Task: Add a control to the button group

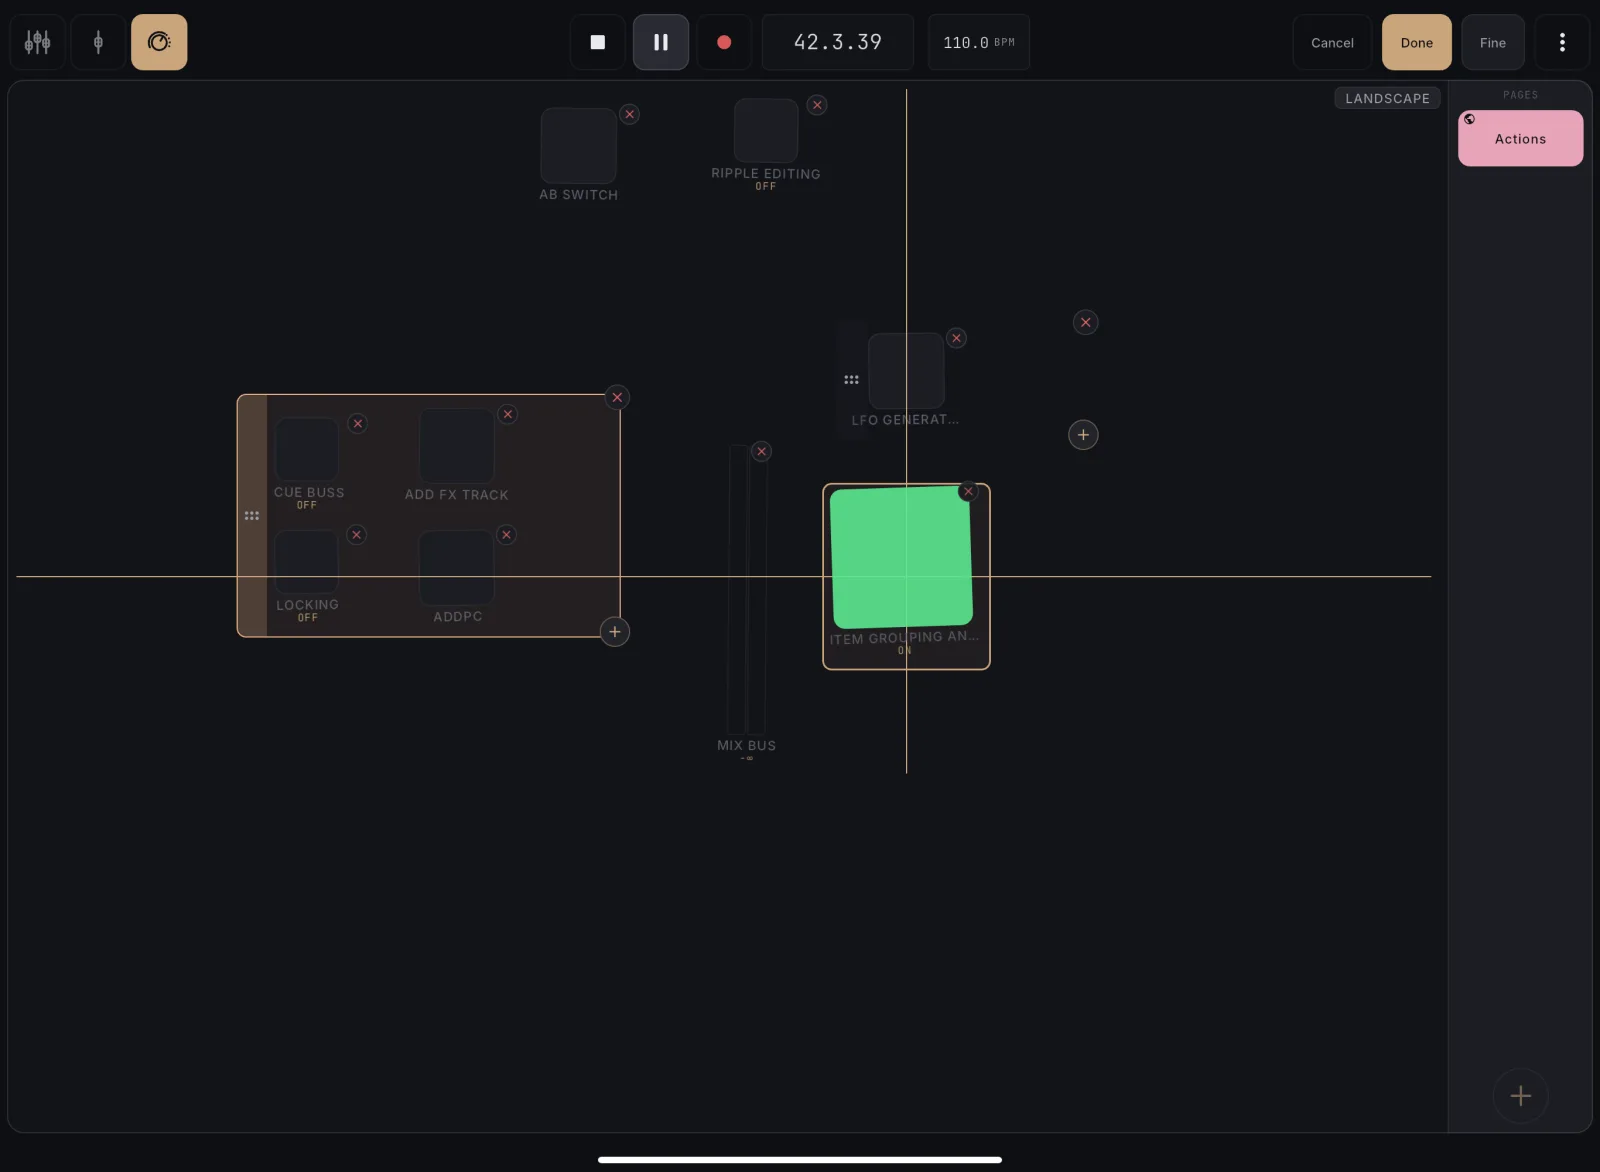Action: [615, 632]
